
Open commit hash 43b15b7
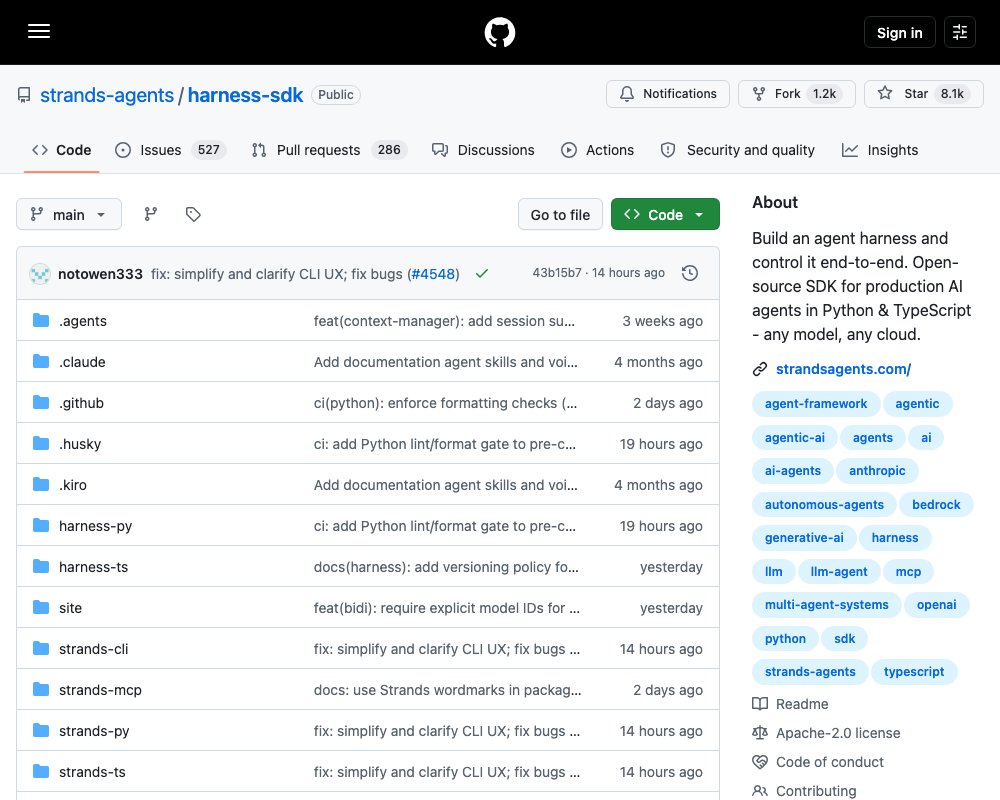[x=557, y=273]
